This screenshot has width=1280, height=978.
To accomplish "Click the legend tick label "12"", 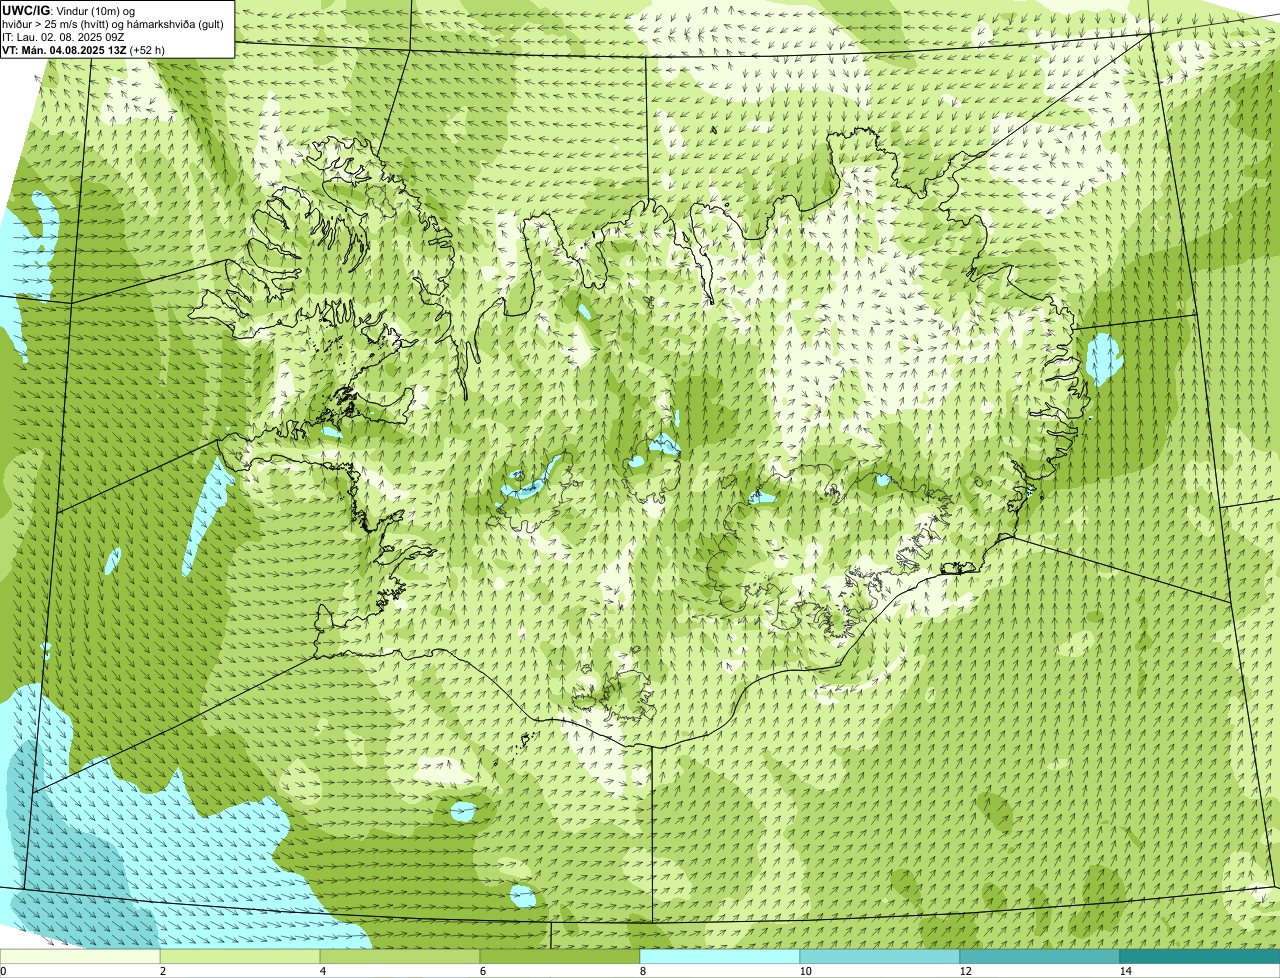I will [x=965, y=971].
